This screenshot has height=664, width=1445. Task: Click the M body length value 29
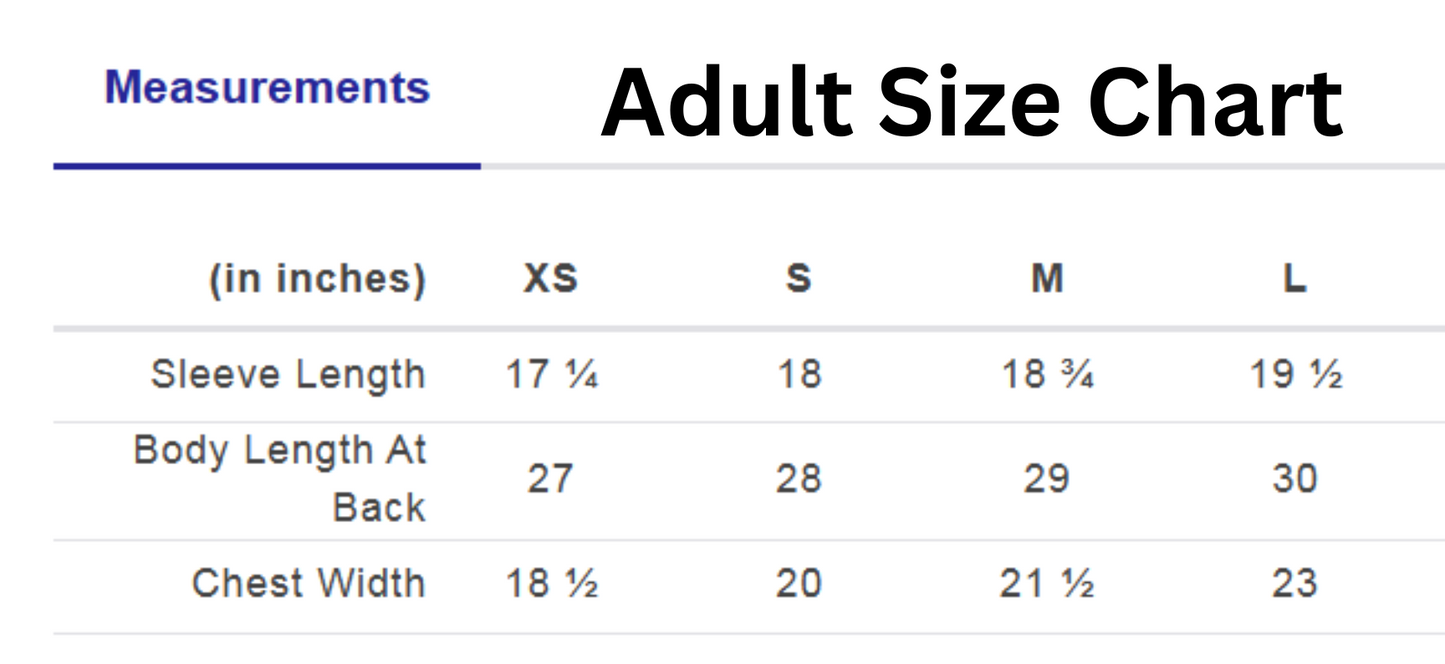(x=1046, y=479)
